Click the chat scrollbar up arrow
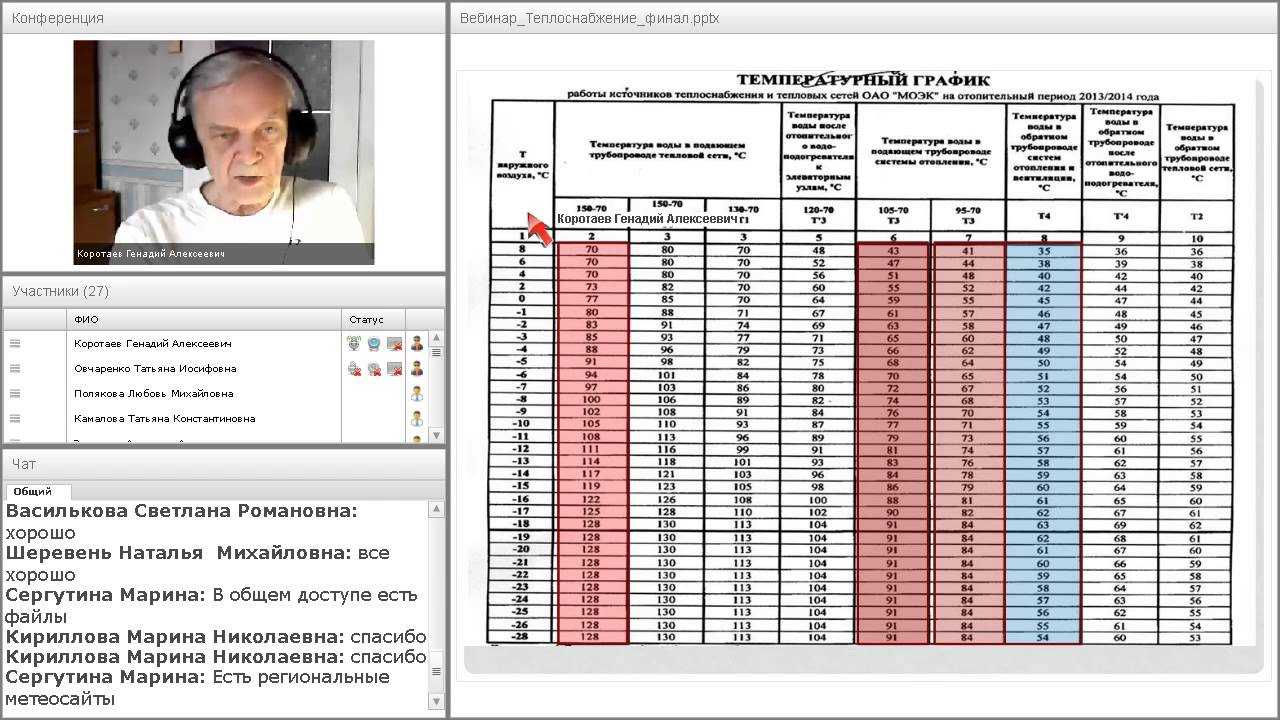Image resolution: width=1280 pixels, height=720 pixels. (x=436, y=510)
